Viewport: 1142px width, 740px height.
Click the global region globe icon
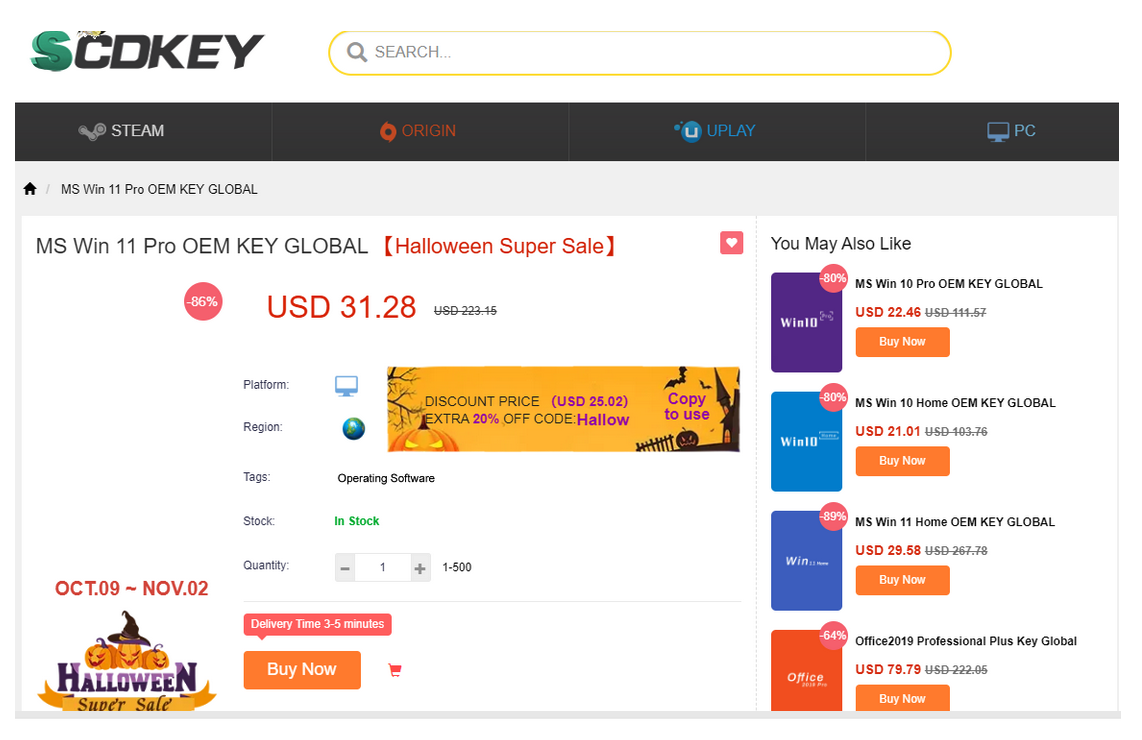(x=353, y=428)
